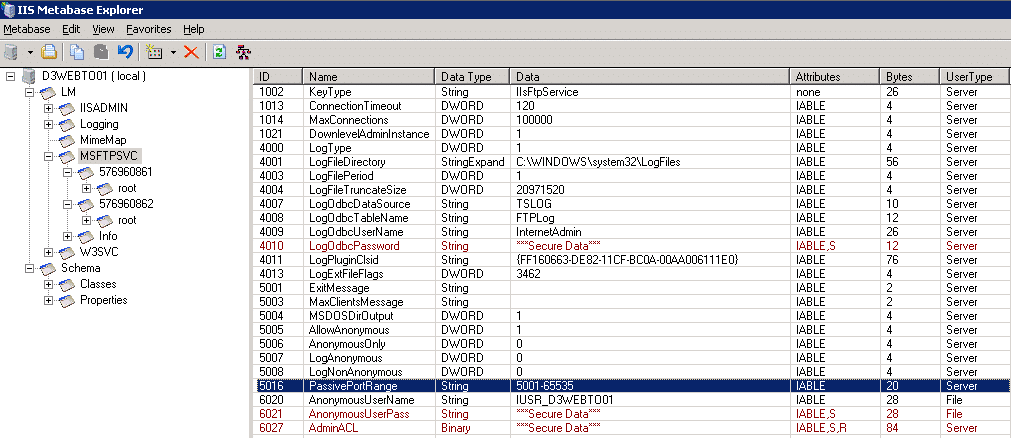Sort by the Data Type column header
Image resolution: width=1011 pixels, height=438 pixels.
473,77
